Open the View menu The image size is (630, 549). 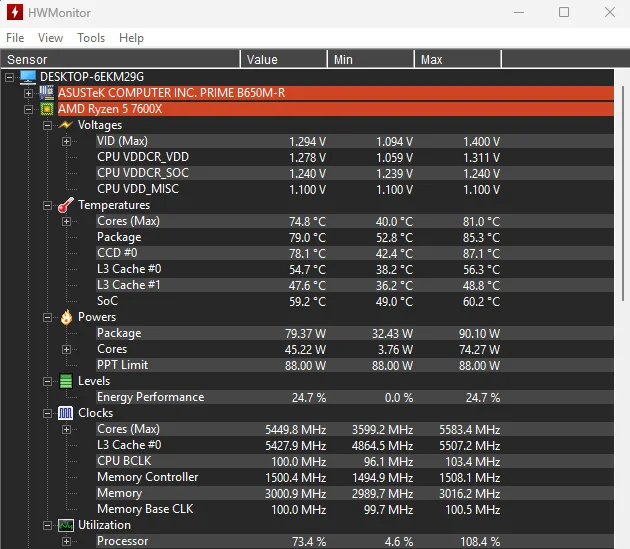50,38
